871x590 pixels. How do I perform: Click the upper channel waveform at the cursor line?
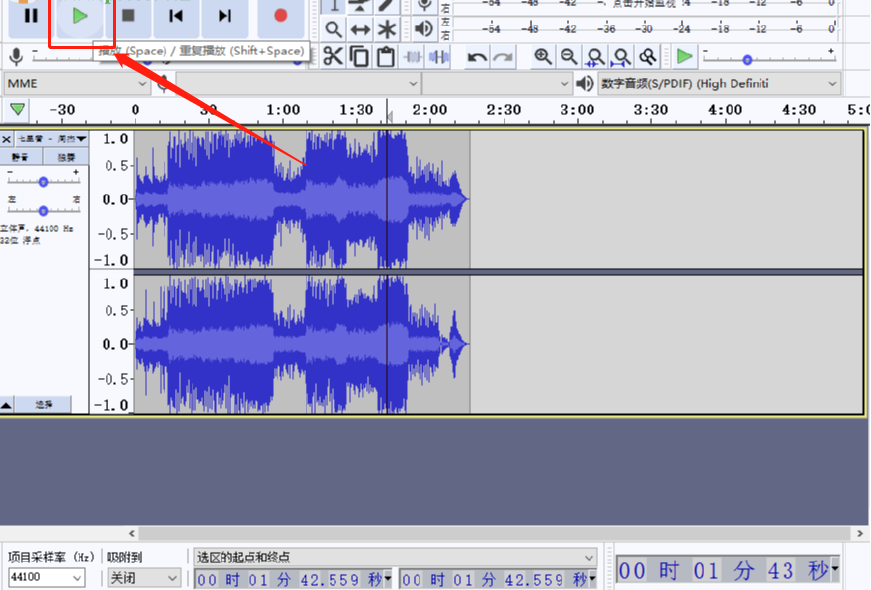tap(387, 199)
